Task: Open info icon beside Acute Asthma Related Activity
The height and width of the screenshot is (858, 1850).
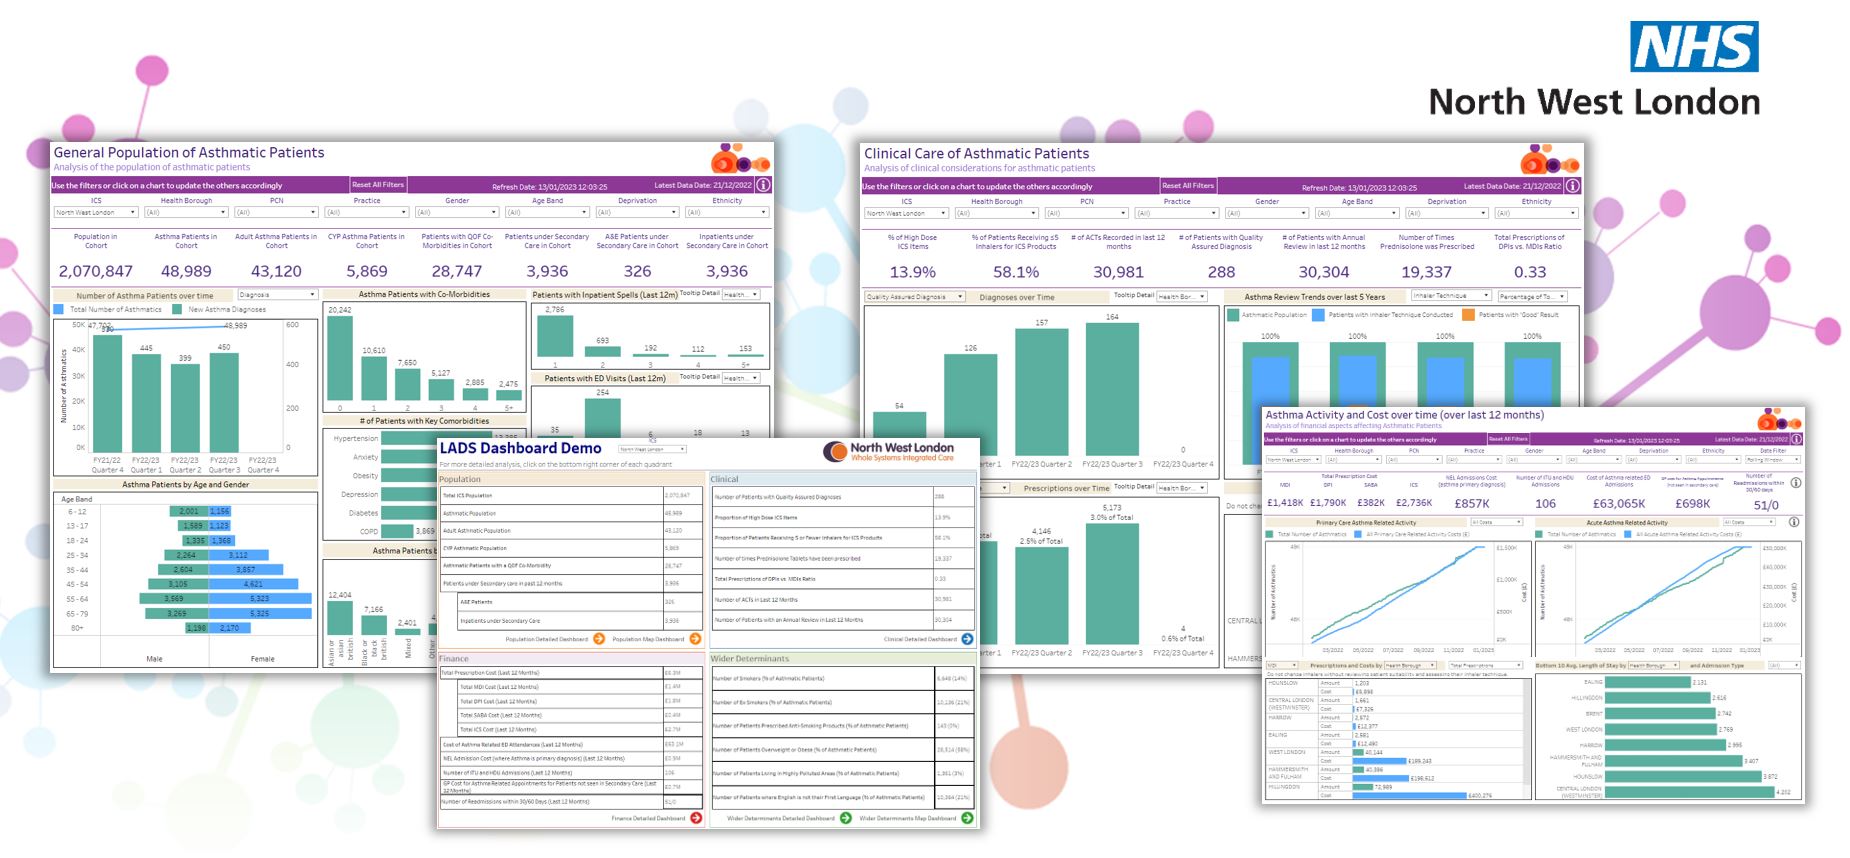Action: point(1794,522)
